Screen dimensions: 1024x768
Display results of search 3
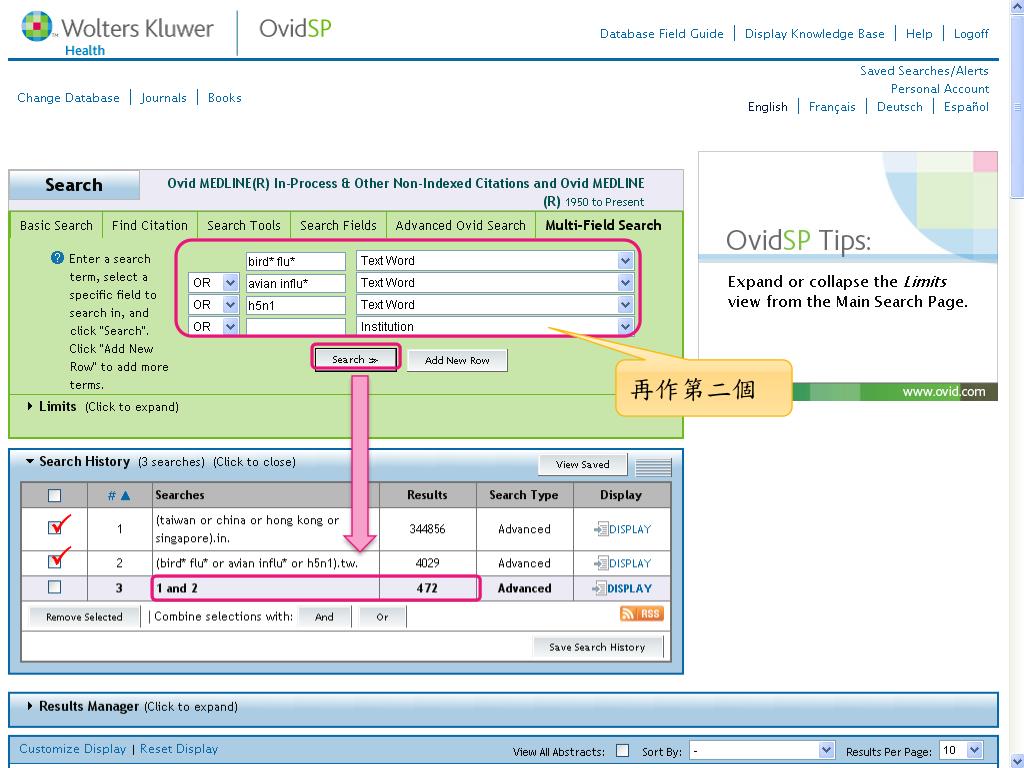coord(622,588)
